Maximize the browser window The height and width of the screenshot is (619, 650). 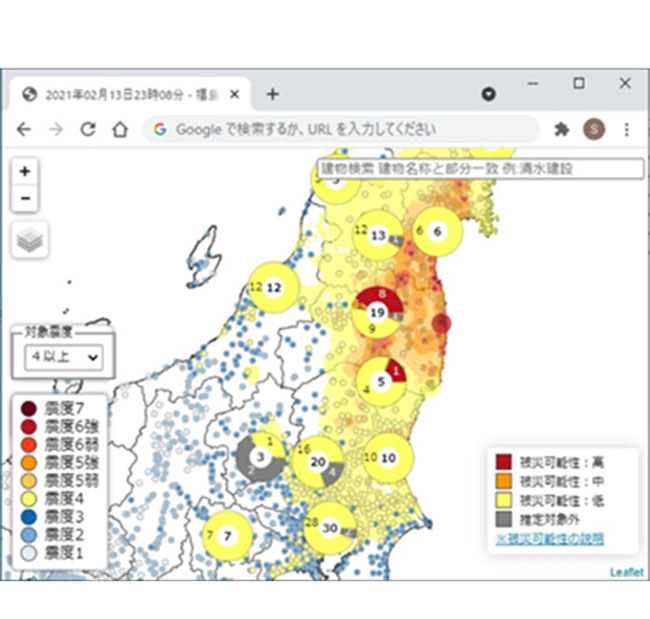click(x=579, y=84)
